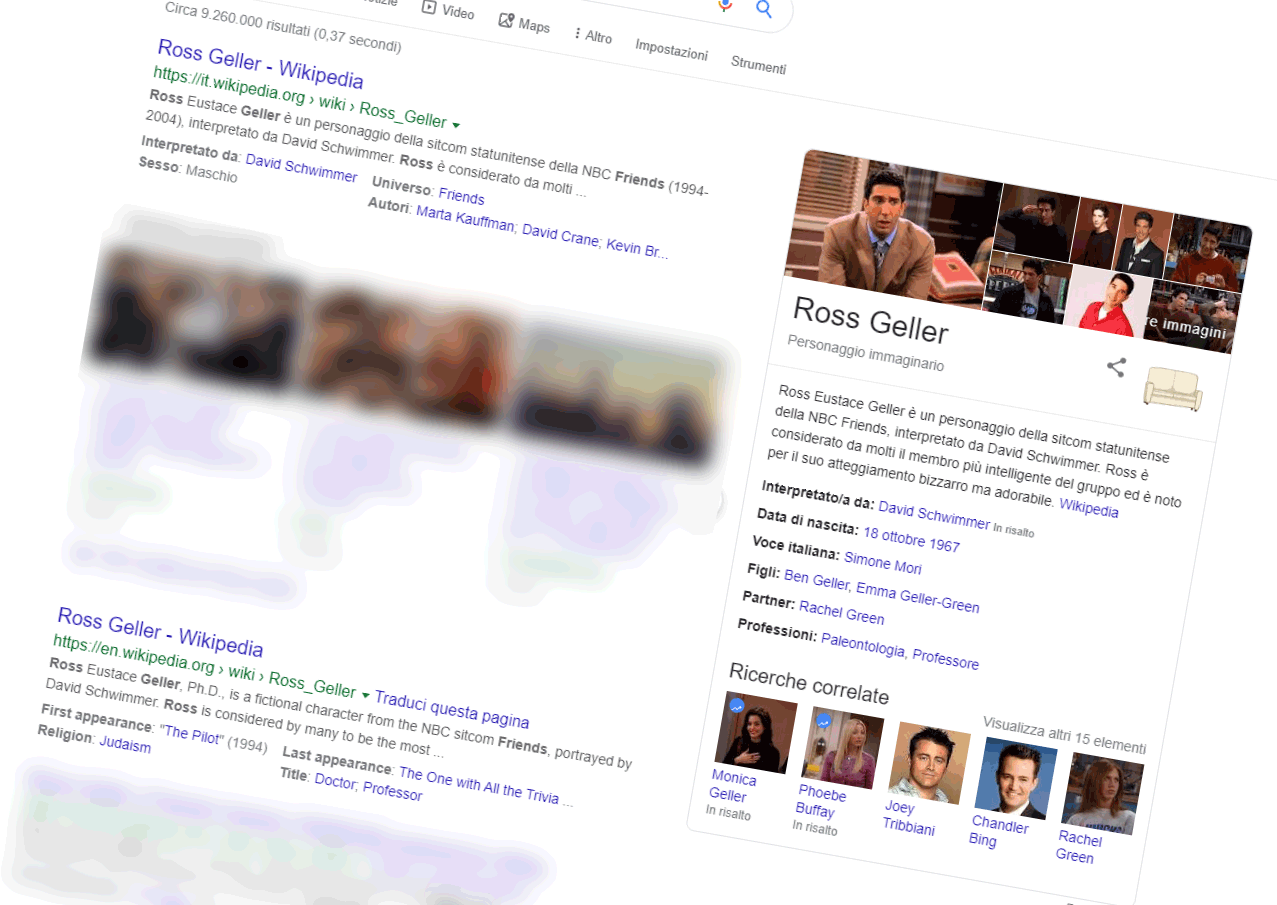The width and height of the screenshot is (1277, 905).
Task: Open the Wikipedia link in the panel description
Action: [x=1088, y=508]
